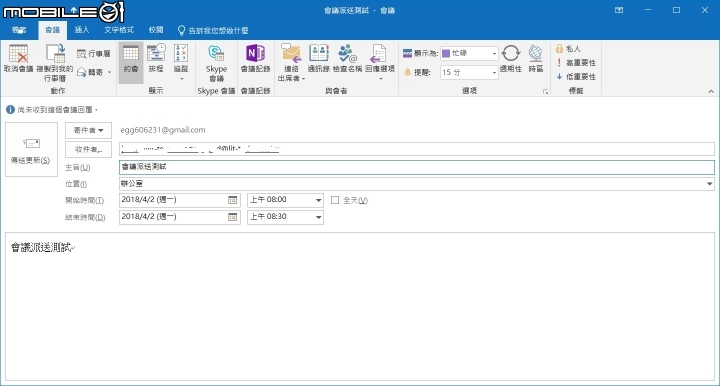Switch to the Meeting (會議) tab
The width and height of the screenshot is (720, 386).
click(52, 30)
